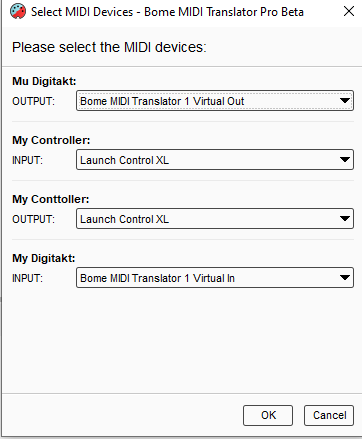Click the My Controller section heading

pyautogui.click(x=51, y=140)
